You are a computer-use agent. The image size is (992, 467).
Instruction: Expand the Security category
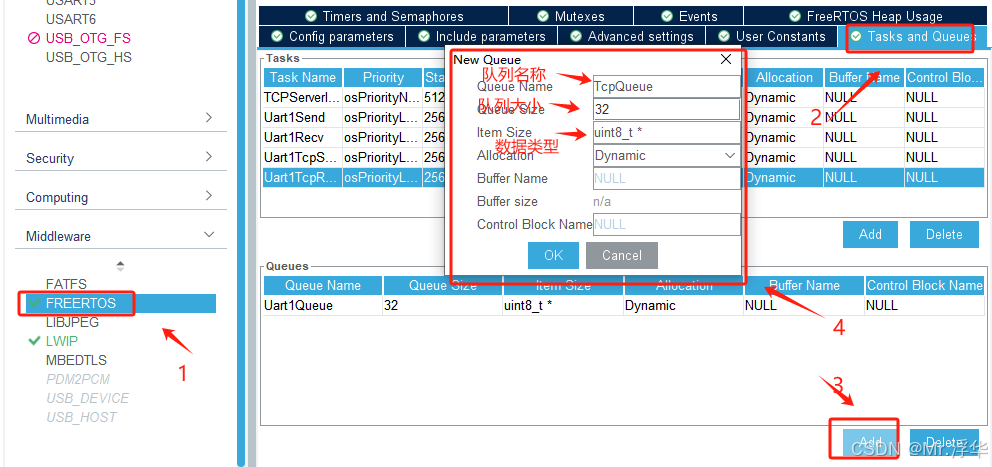(x=120, y=158)
